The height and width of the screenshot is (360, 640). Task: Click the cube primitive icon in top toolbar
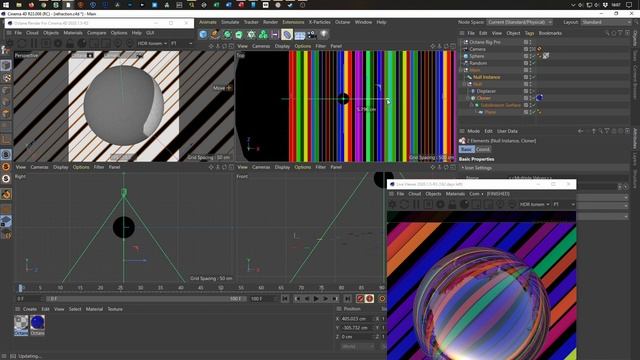click(x=203, y=34)
